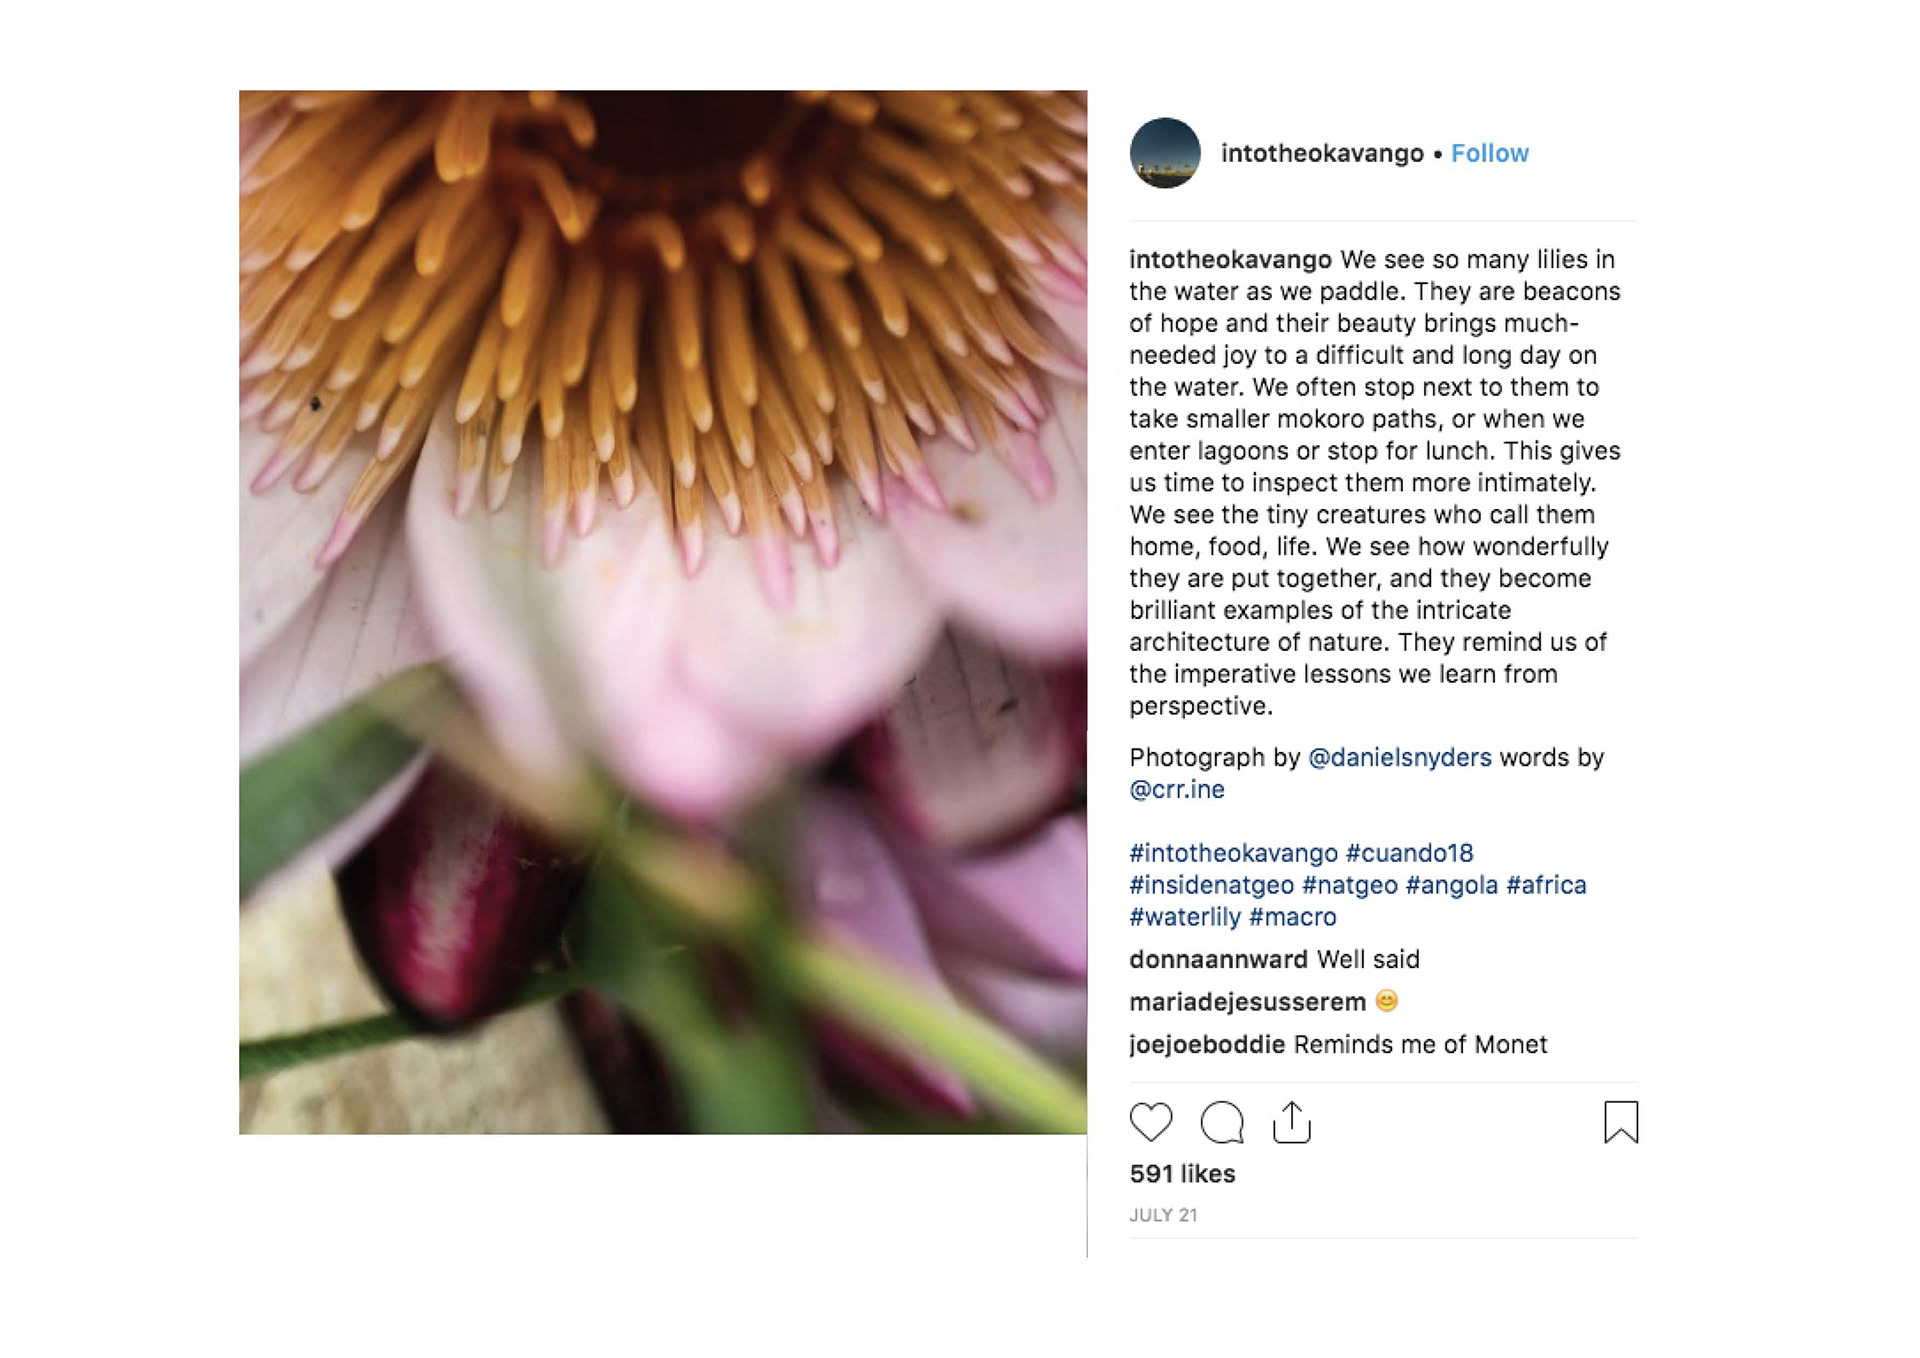Image resolution: width=1920 pixels, height=1358 pixels.
Task: Open the #insidenatgeo hashtag
Action: pyautogui.click(x=1211, y=885)
